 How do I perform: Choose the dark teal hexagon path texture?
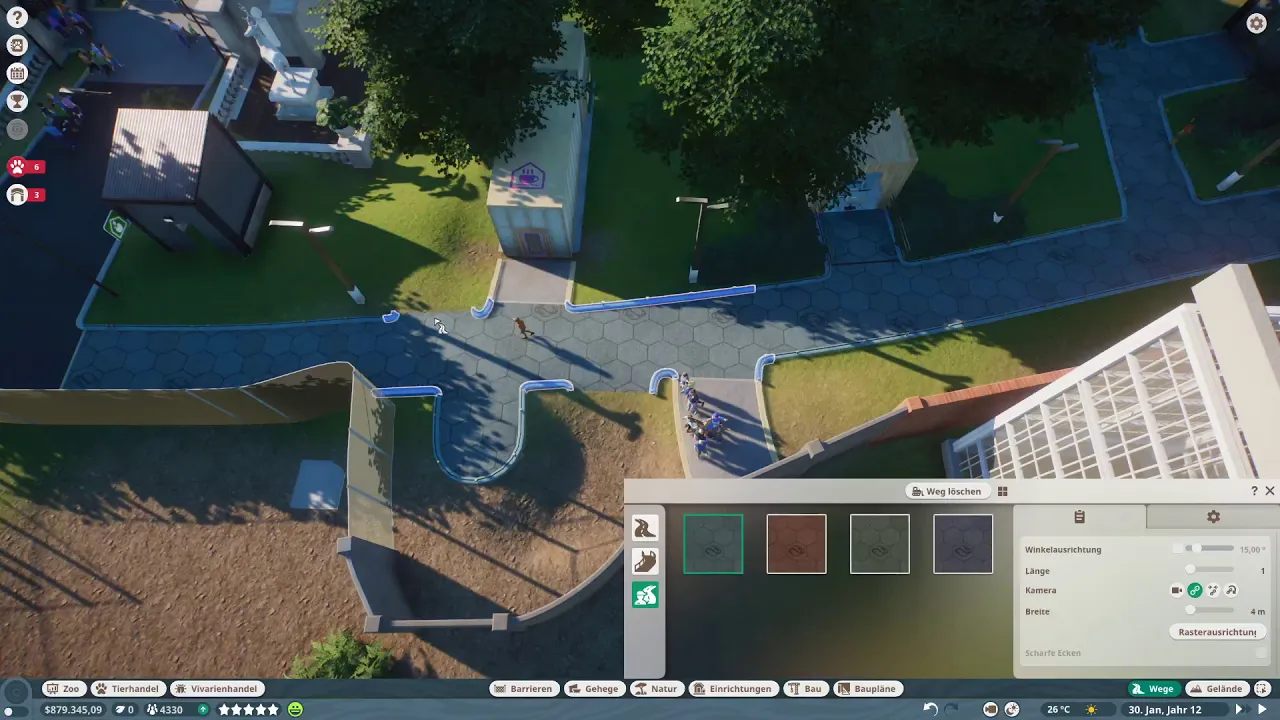pyautogui.click(x=713, y=544)
